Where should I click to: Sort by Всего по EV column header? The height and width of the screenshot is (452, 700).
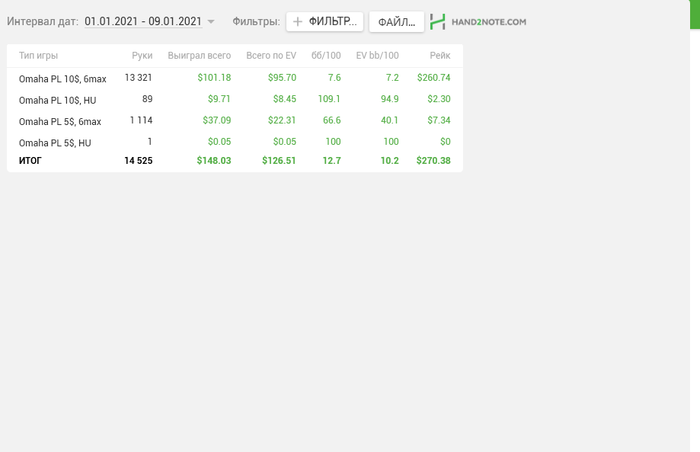271,55
